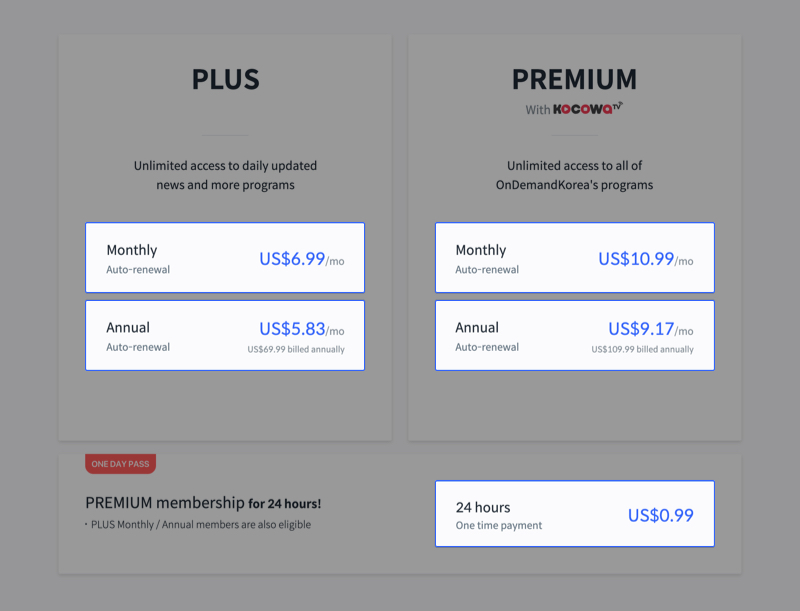Click the US$6.99/mo price
Viewport: 800px width, 611px height.
pos(302,259)
